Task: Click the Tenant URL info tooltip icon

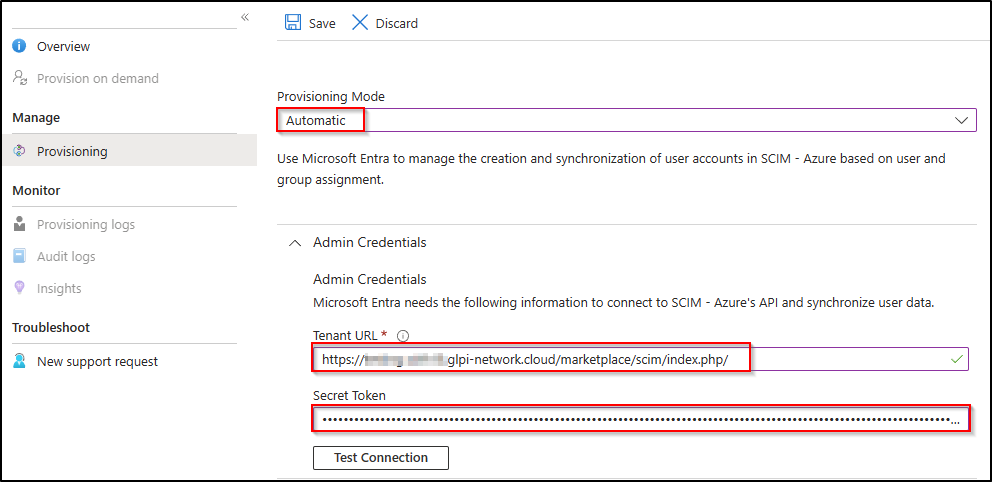Action: click(403, 336)
